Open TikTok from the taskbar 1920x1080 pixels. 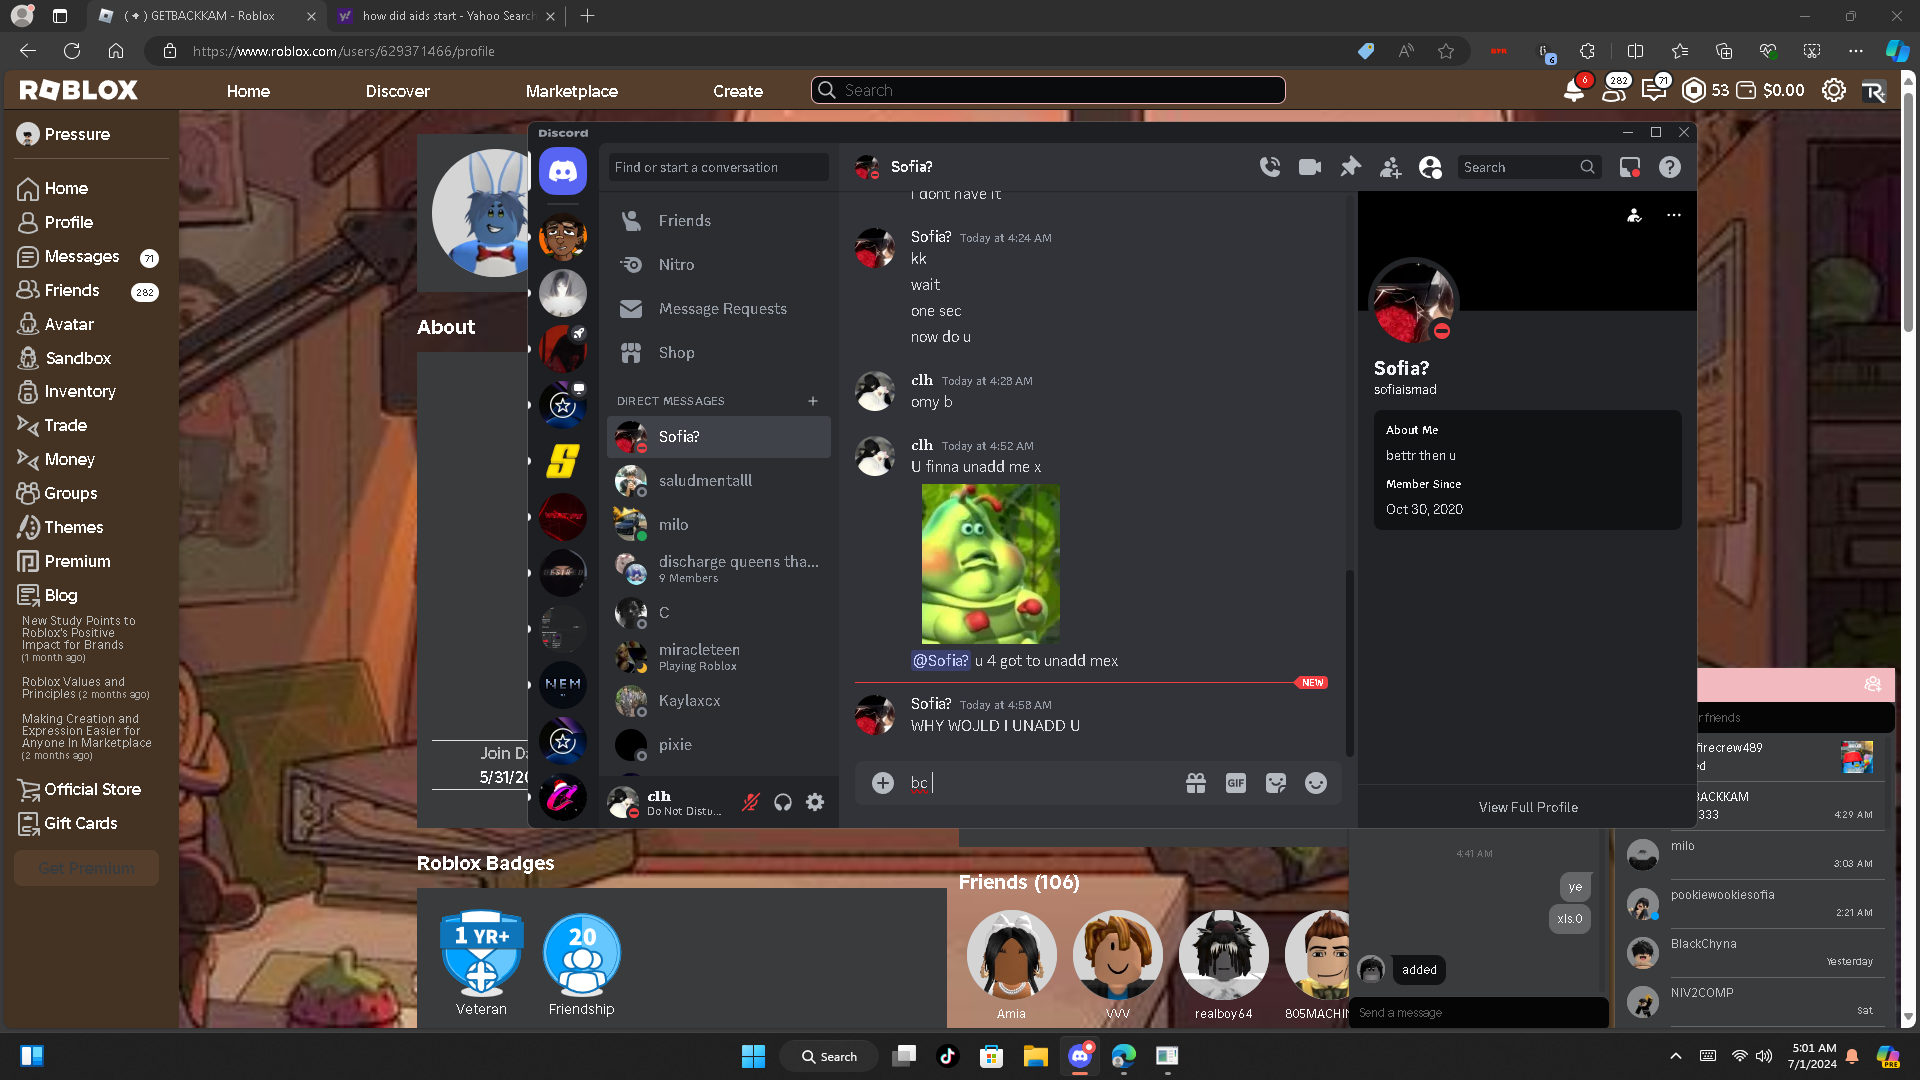(x=948, y=1056)
